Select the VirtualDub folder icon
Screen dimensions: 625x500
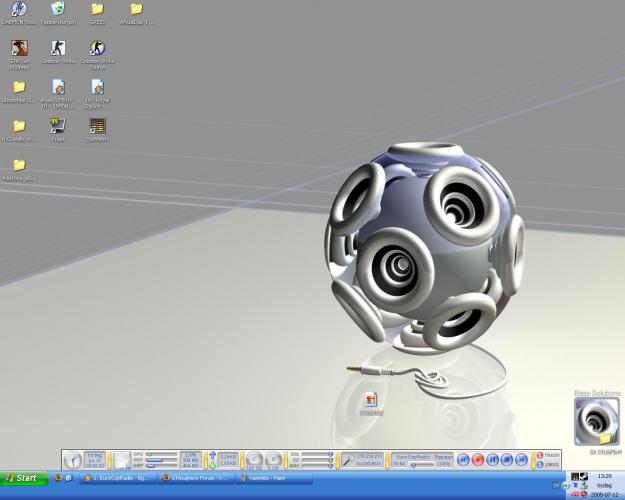[136, 10]
